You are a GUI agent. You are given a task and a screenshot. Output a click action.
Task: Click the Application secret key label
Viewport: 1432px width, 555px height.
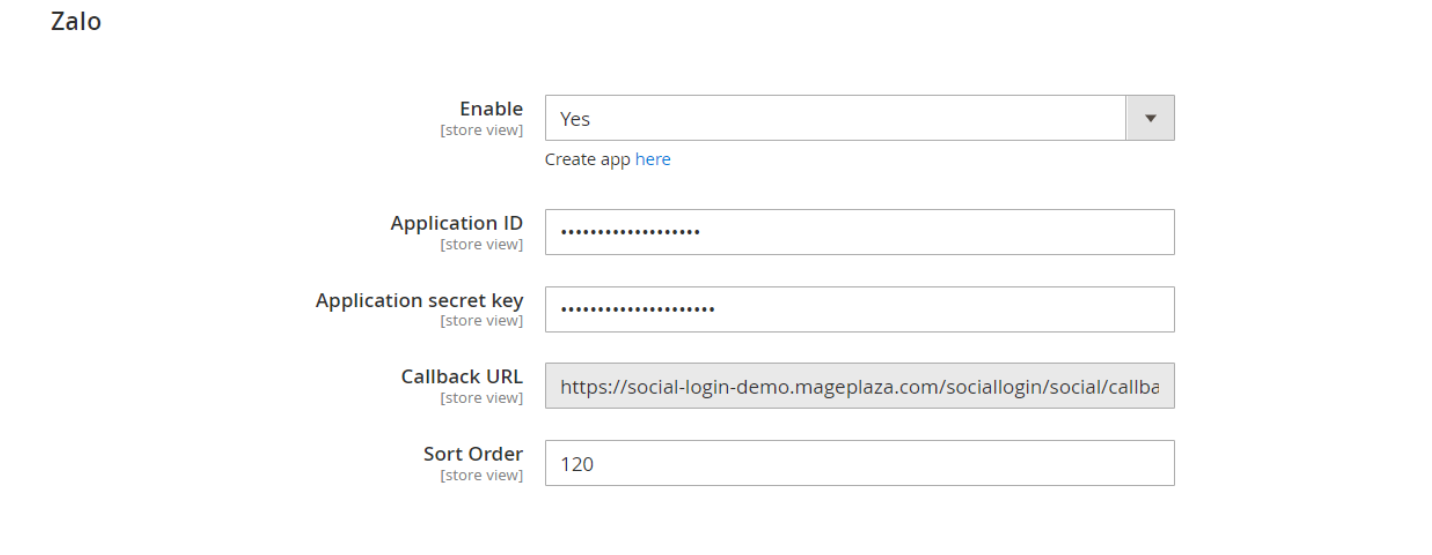[419, 300]
